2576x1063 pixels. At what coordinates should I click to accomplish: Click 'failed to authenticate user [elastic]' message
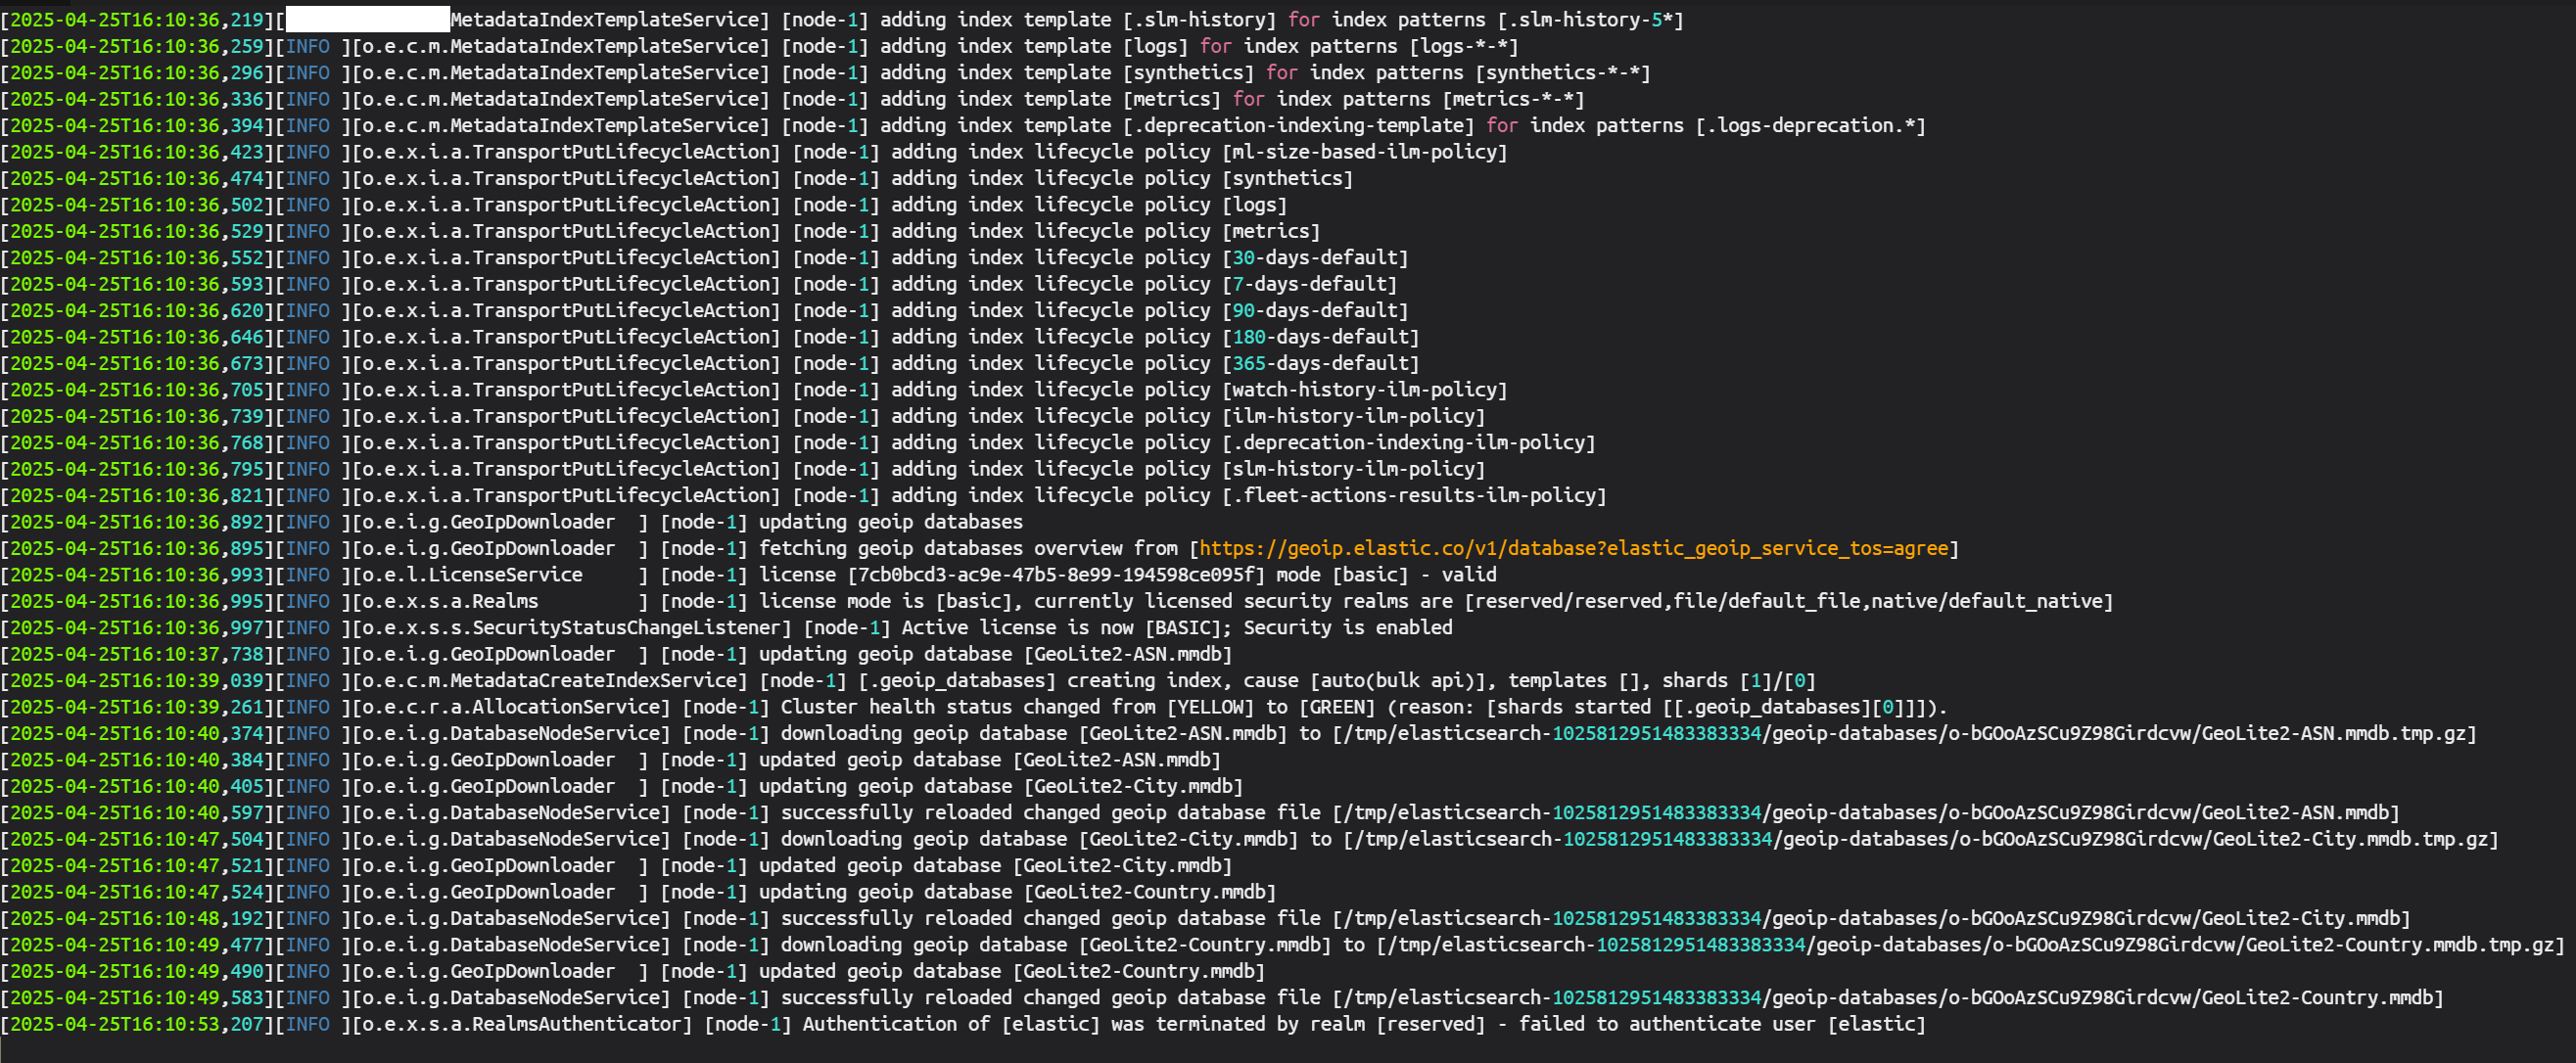pos(1721,1024)
